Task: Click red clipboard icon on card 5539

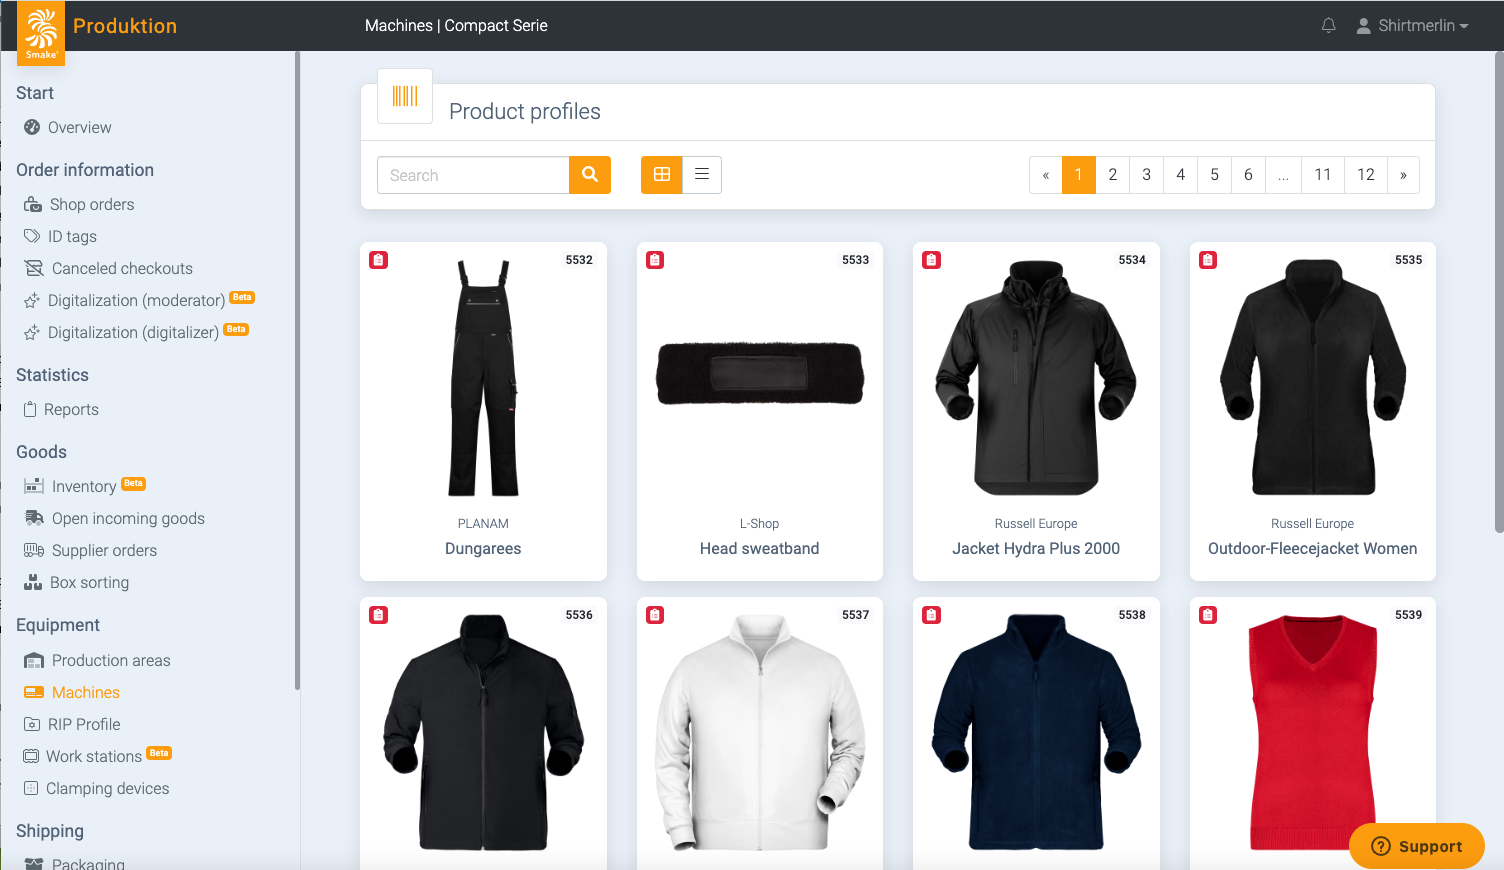Action: pyautogui.click(x=1208, y=615)
